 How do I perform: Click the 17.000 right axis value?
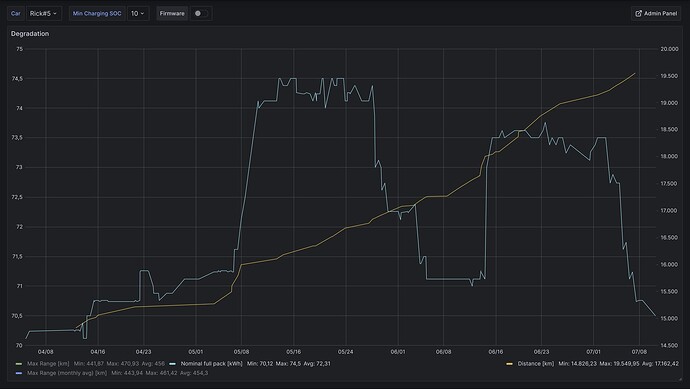coord(669,210)
